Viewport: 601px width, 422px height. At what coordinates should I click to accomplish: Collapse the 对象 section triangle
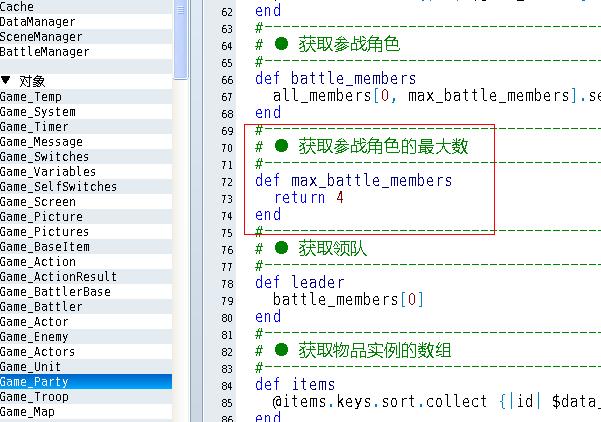tap(5, 80)
